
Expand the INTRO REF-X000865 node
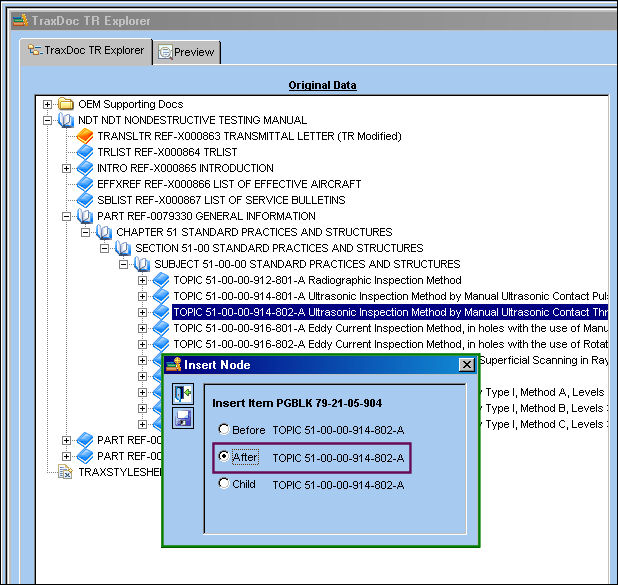(66, 168)
